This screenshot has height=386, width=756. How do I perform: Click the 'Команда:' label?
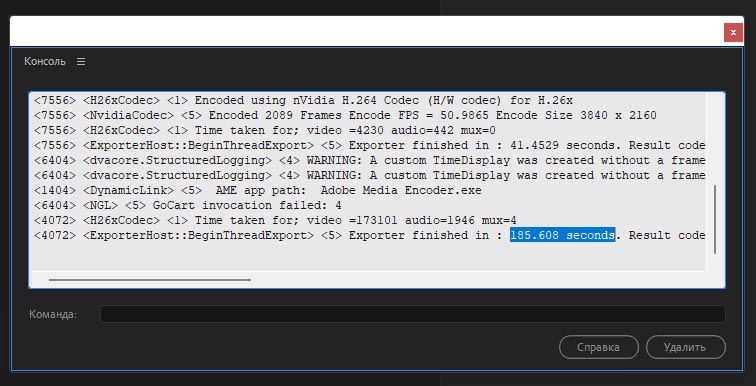click(53, 315)
